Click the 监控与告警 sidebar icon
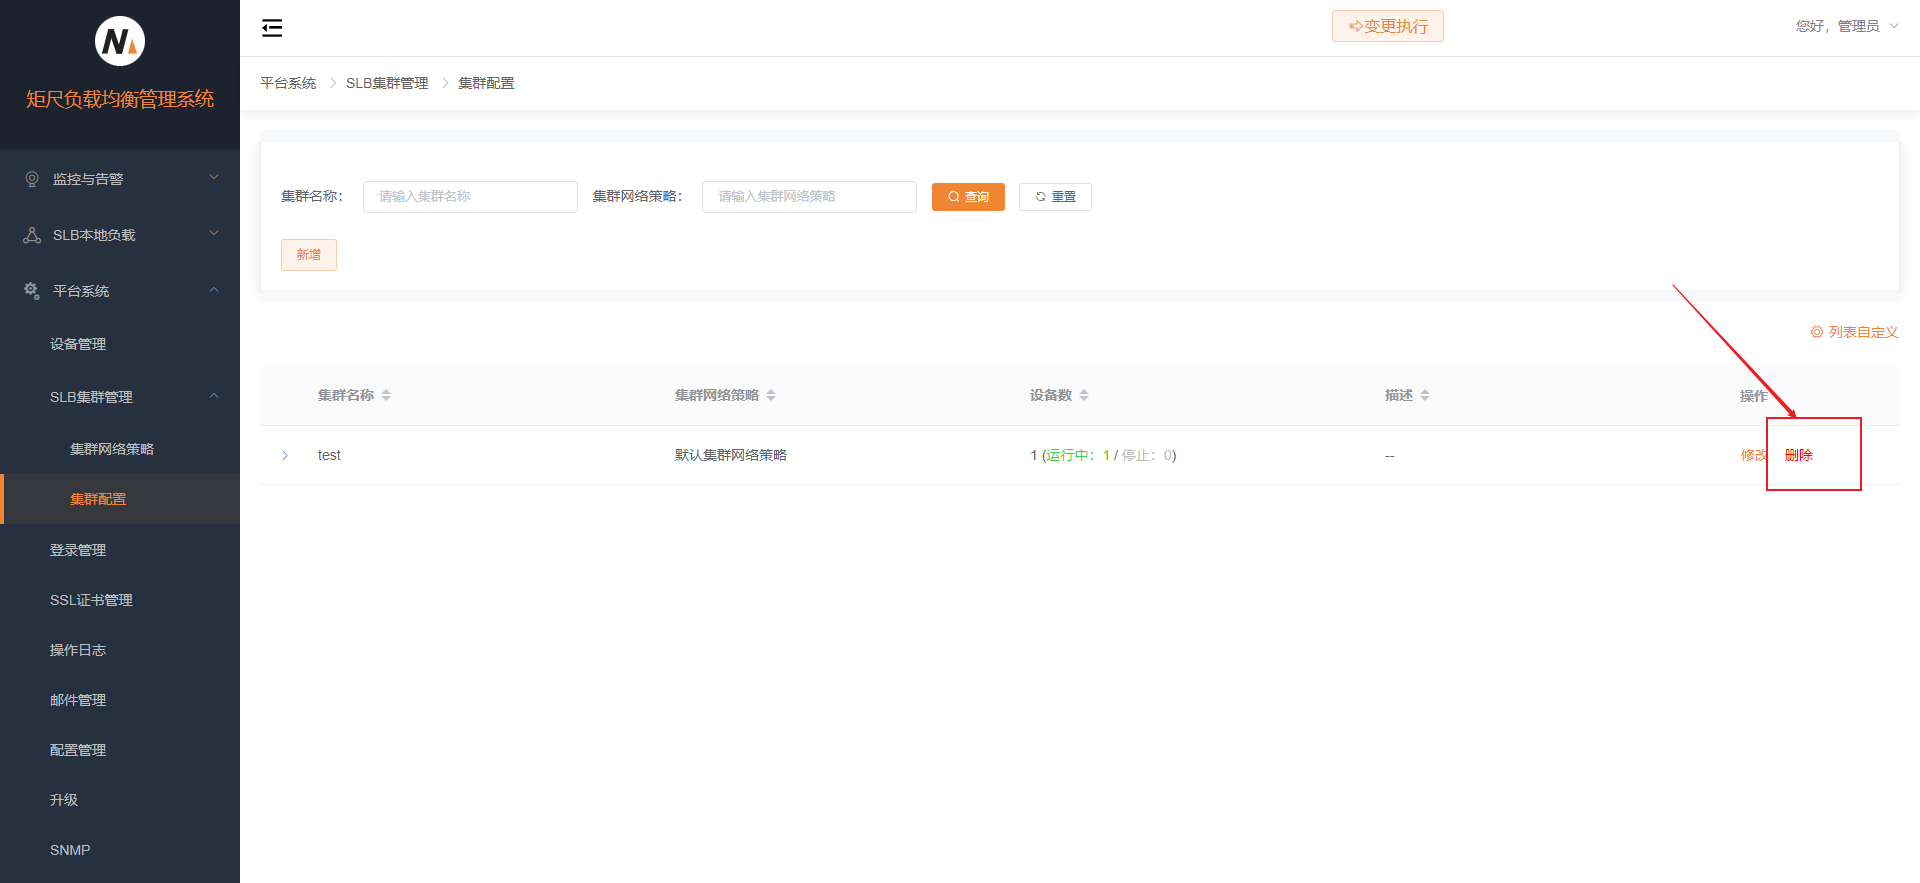The height and width of the screenshot is (883, 1920). coord(32,179)
